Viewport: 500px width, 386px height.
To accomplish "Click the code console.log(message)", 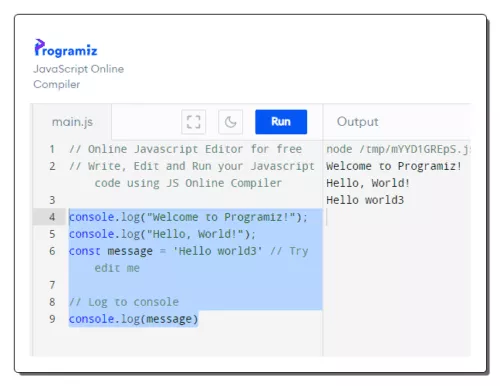I will (x=133, y=319).
